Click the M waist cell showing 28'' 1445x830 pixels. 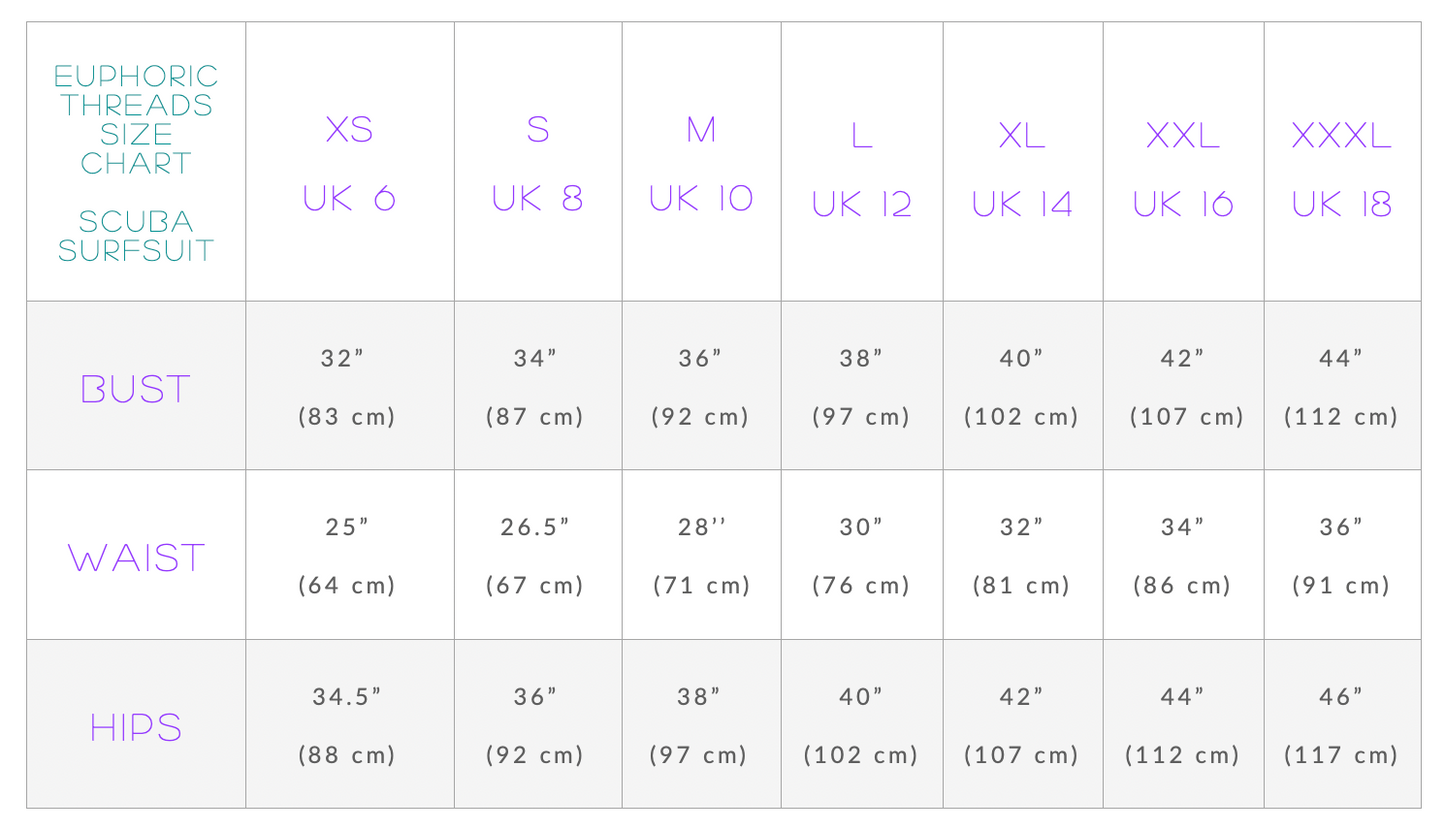(701, 555)
